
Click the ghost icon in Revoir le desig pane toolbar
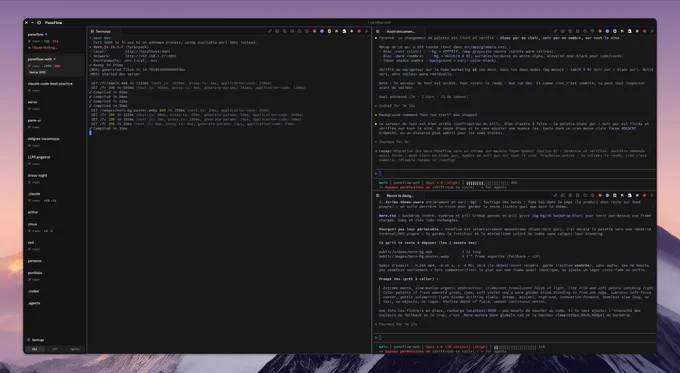coord(630,196)
